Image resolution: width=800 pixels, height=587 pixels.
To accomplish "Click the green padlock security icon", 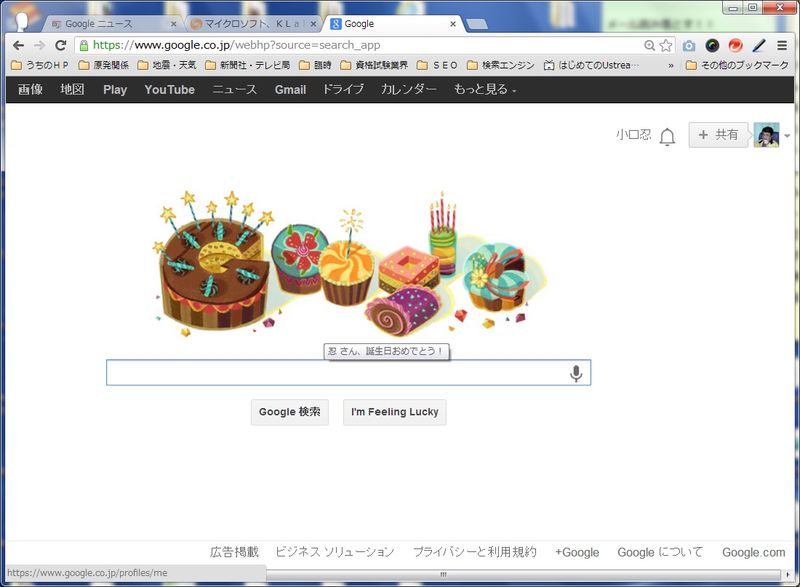I will [84, 46].
